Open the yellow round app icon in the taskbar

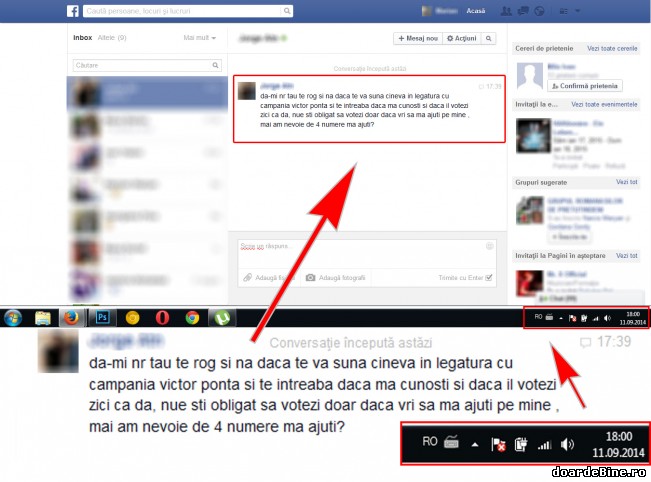pyautogui.click(x=132, y=318)
